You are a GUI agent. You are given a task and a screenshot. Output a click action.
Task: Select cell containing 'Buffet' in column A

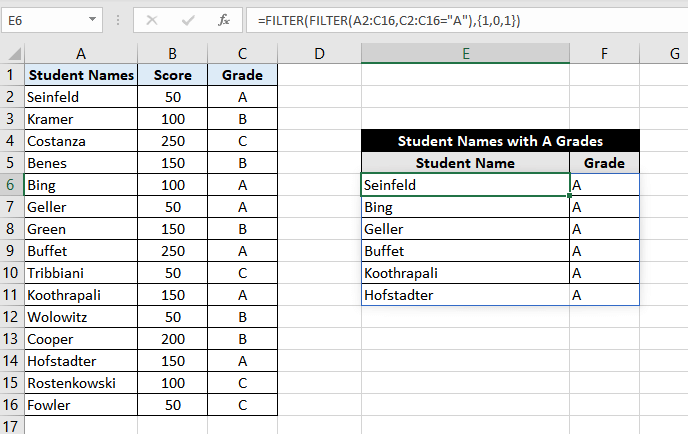coord(81,251)
